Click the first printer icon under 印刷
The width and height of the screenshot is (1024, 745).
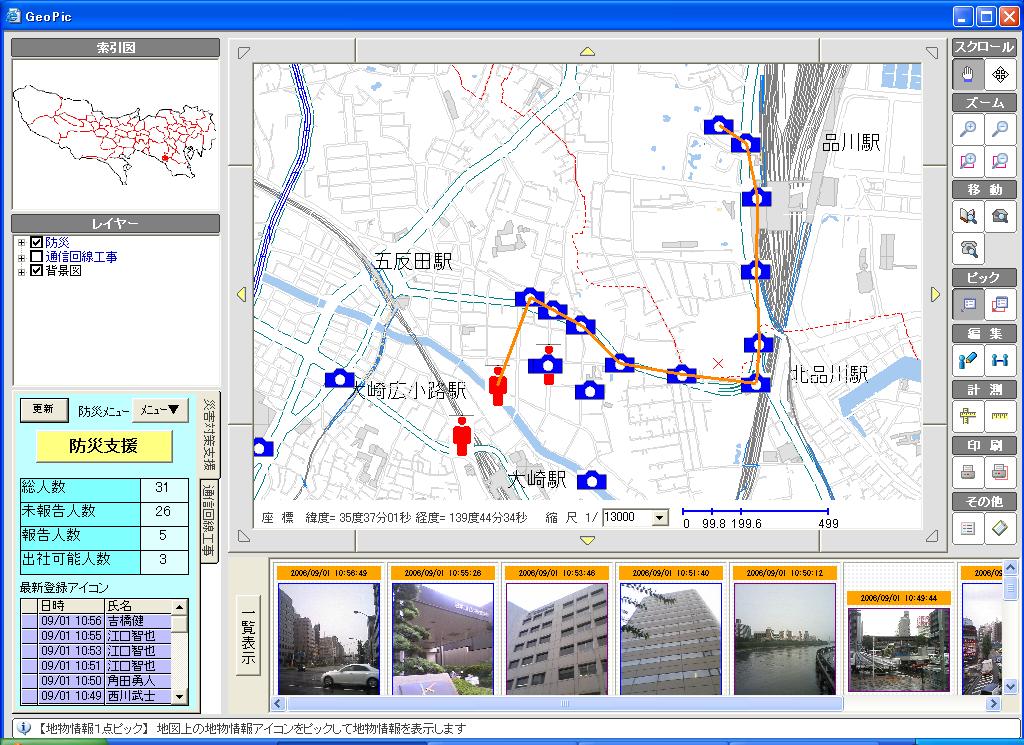tap(968, 472)
